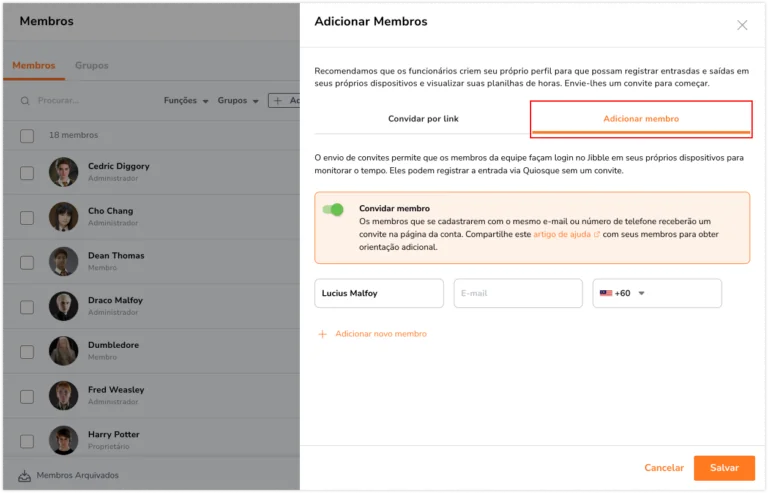768x493 pixels.
Task: Open the +60 country code dropdown
Action: [x=622, y=293]
